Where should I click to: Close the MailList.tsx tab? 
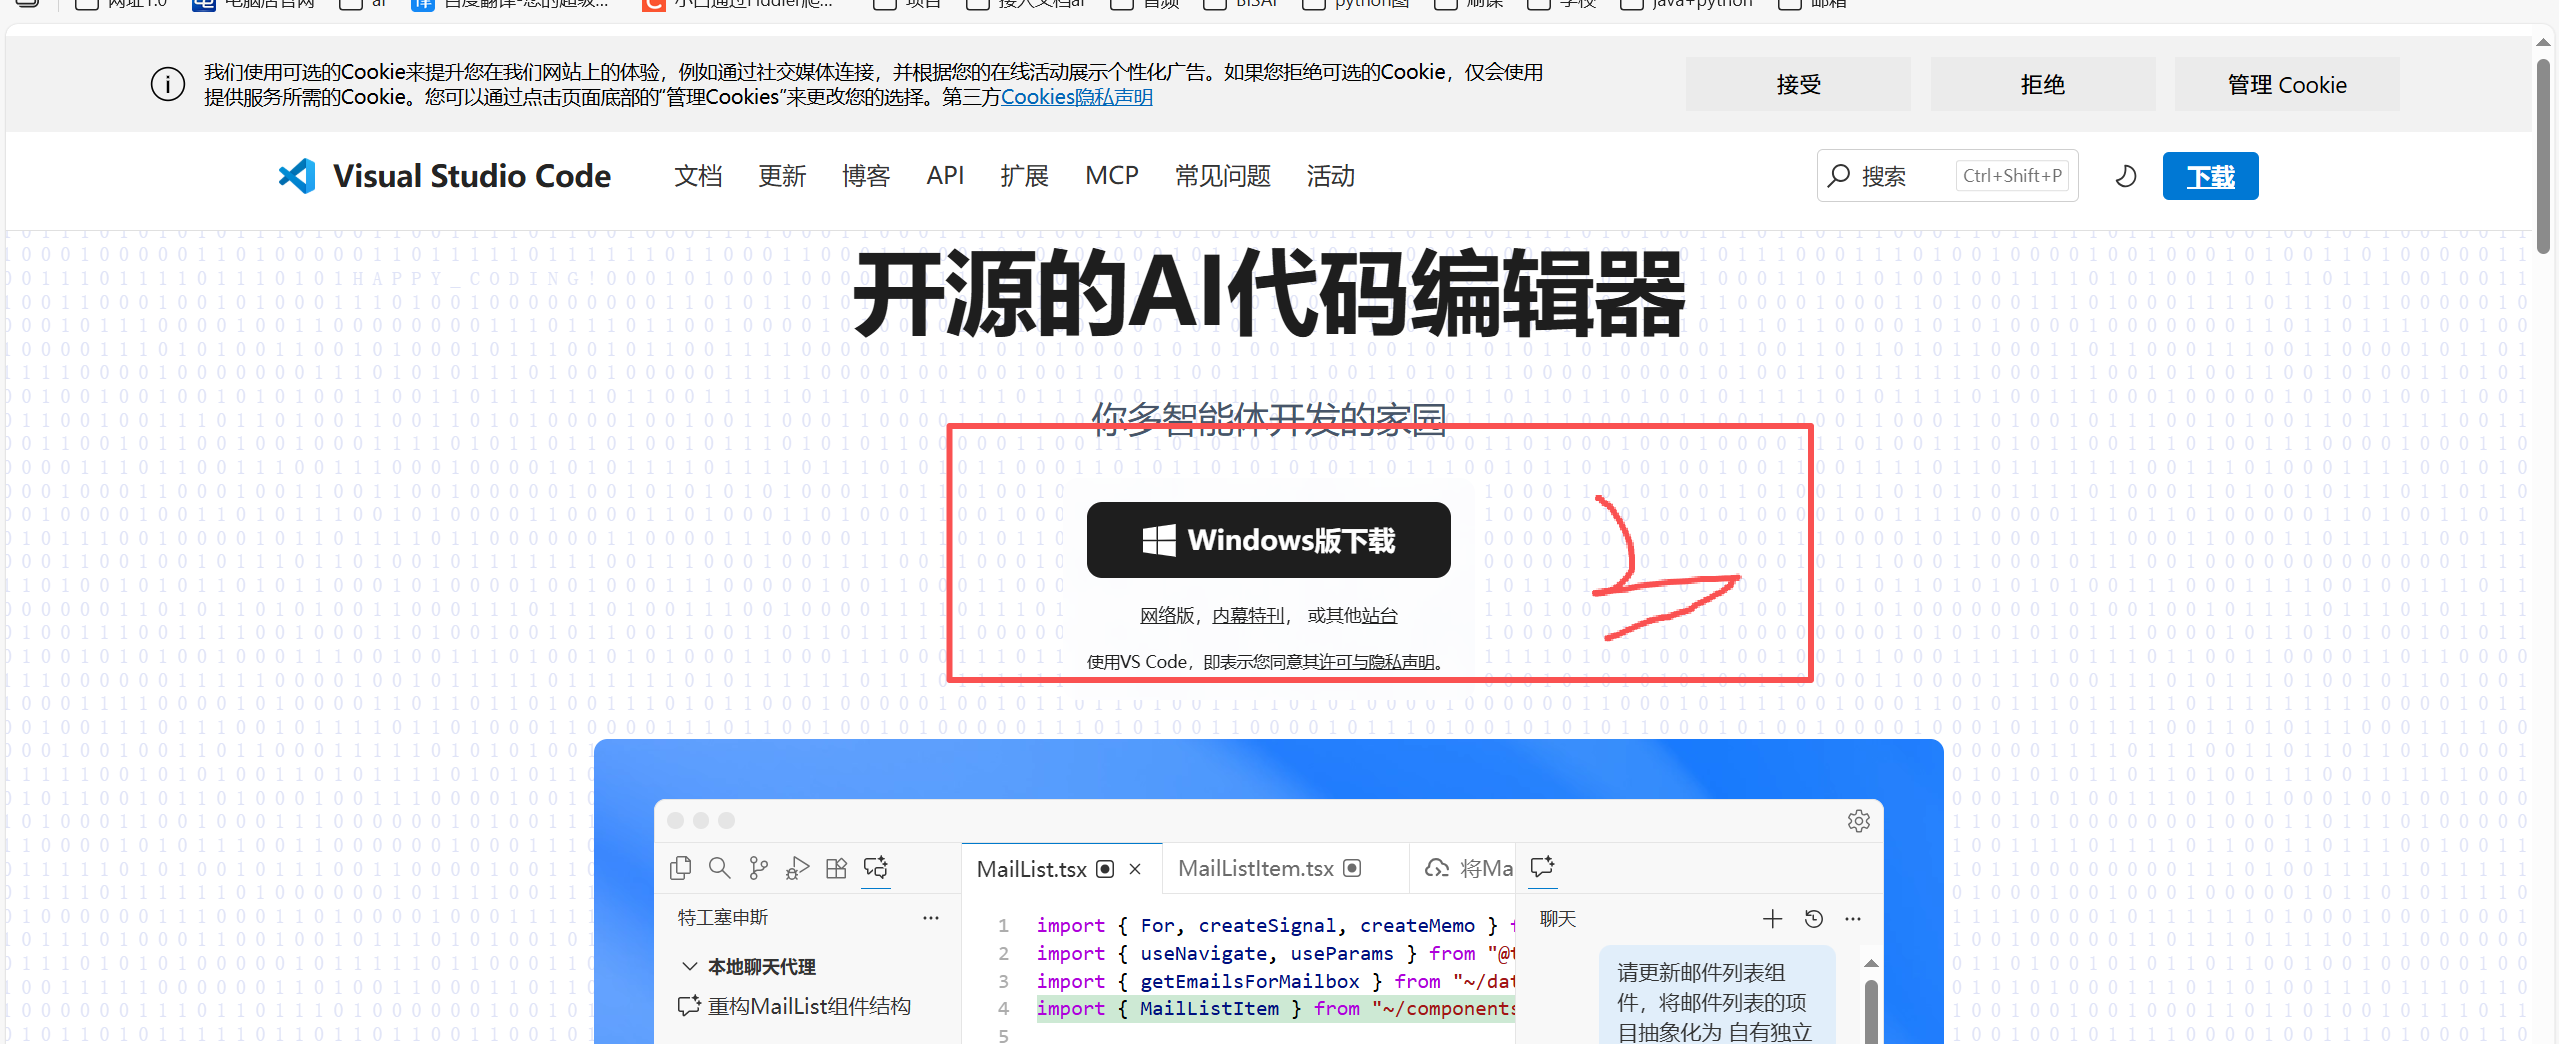[1135, 869]
